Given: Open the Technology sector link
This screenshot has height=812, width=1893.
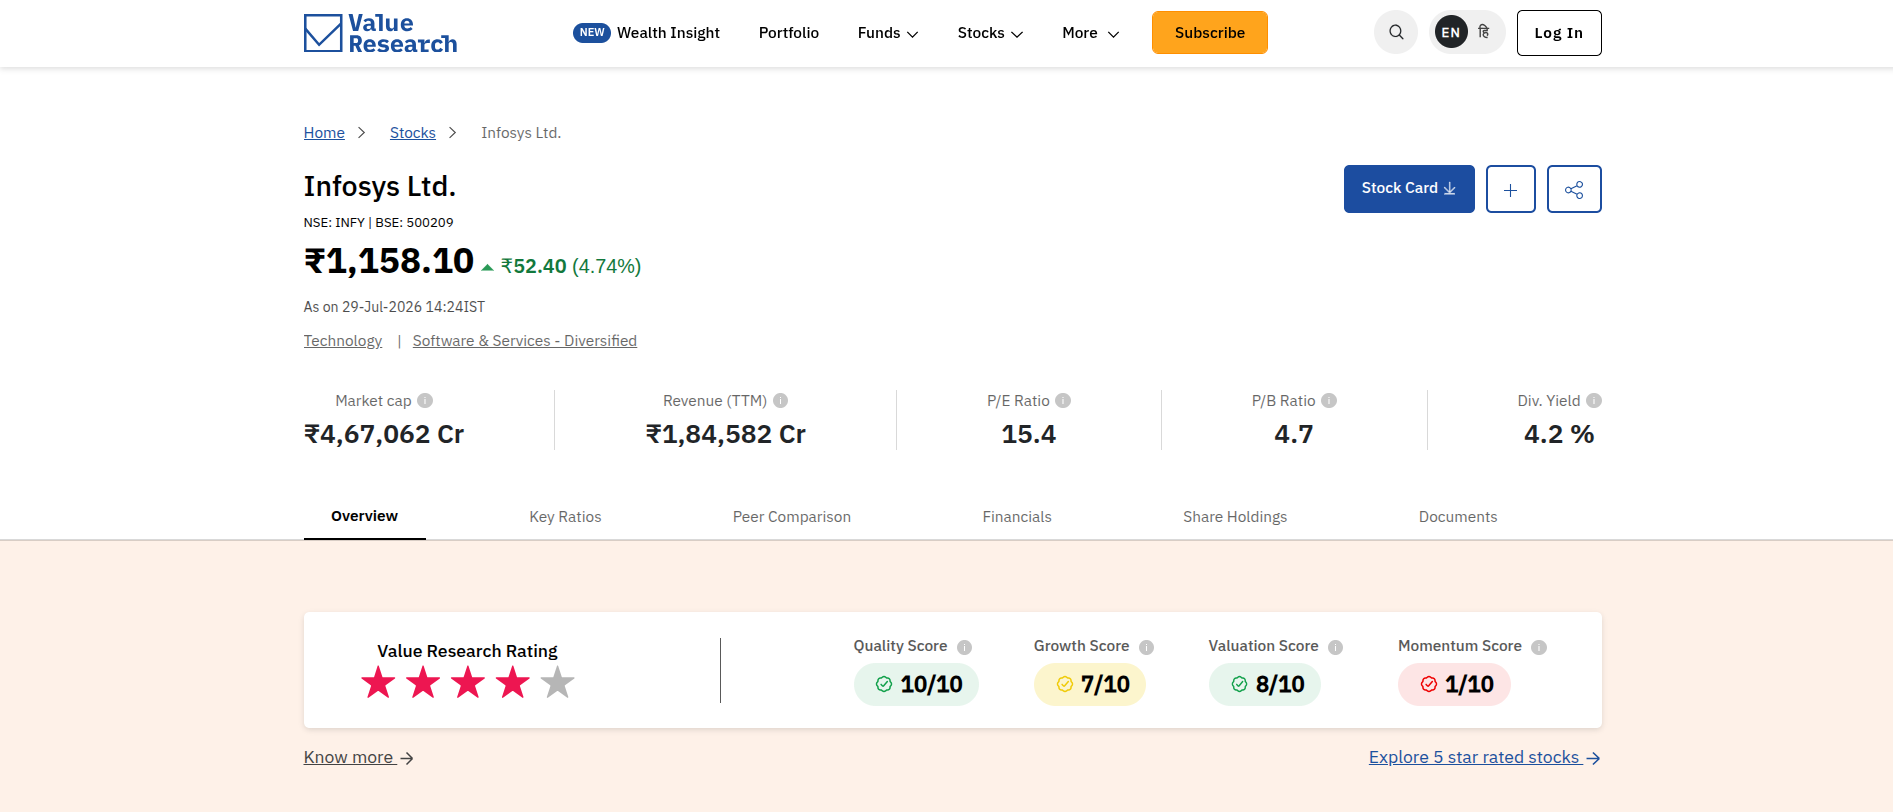Looking at the screenshot, I should (x=343, y=341).
